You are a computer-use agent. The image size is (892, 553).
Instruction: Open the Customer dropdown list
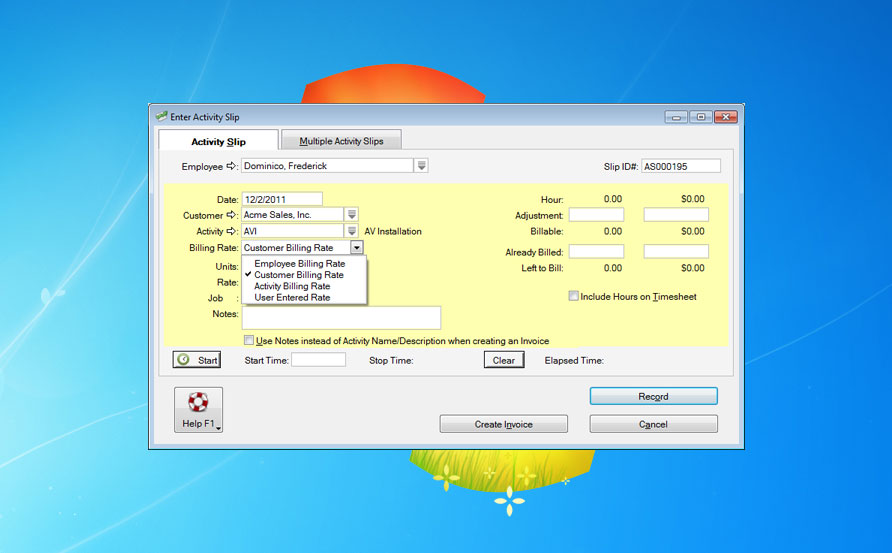(352, 214)
